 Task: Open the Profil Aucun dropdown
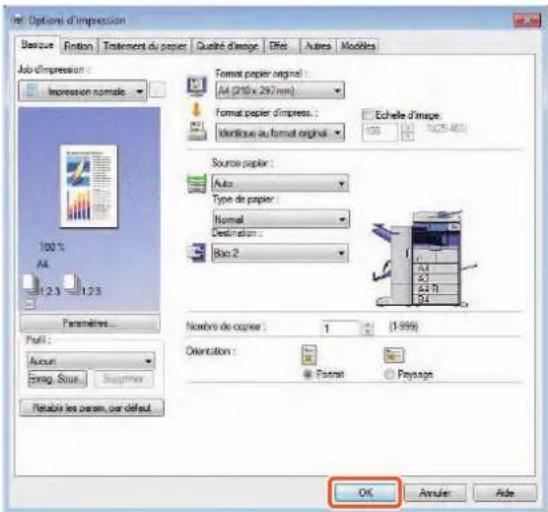point(91,361)
